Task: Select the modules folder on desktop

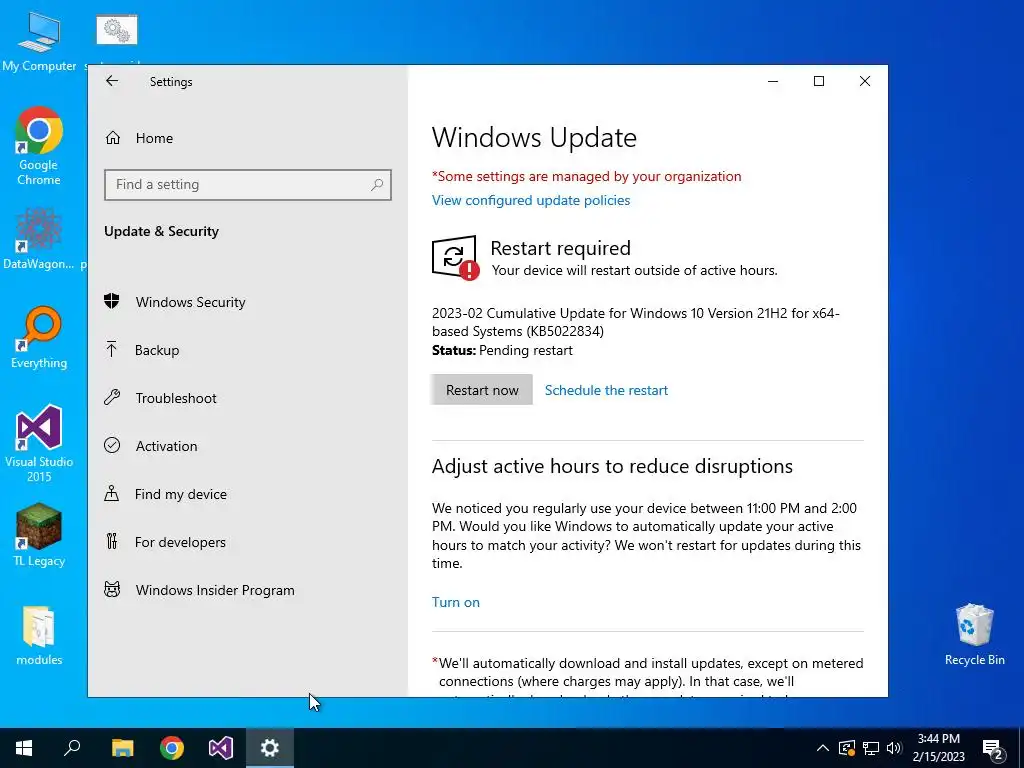Action: 39,635
